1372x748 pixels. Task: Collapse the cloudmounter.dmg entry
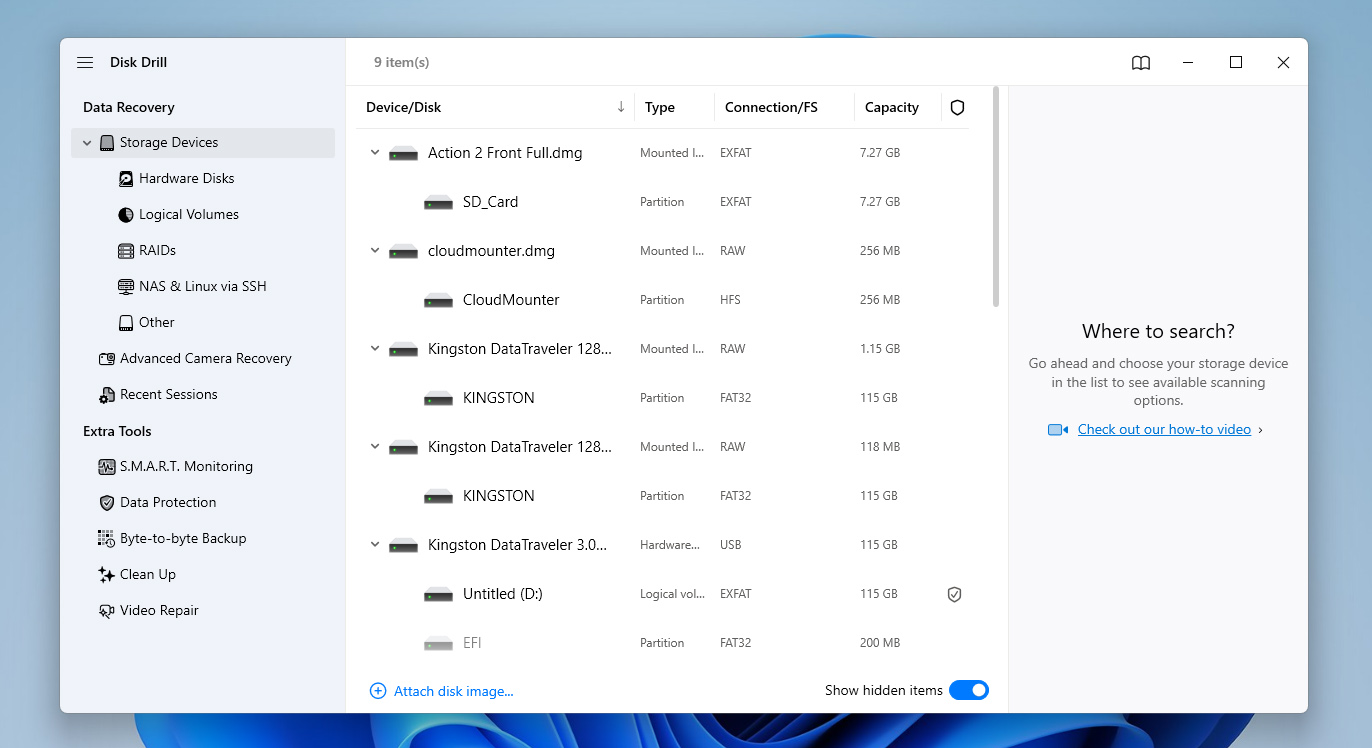374,251
